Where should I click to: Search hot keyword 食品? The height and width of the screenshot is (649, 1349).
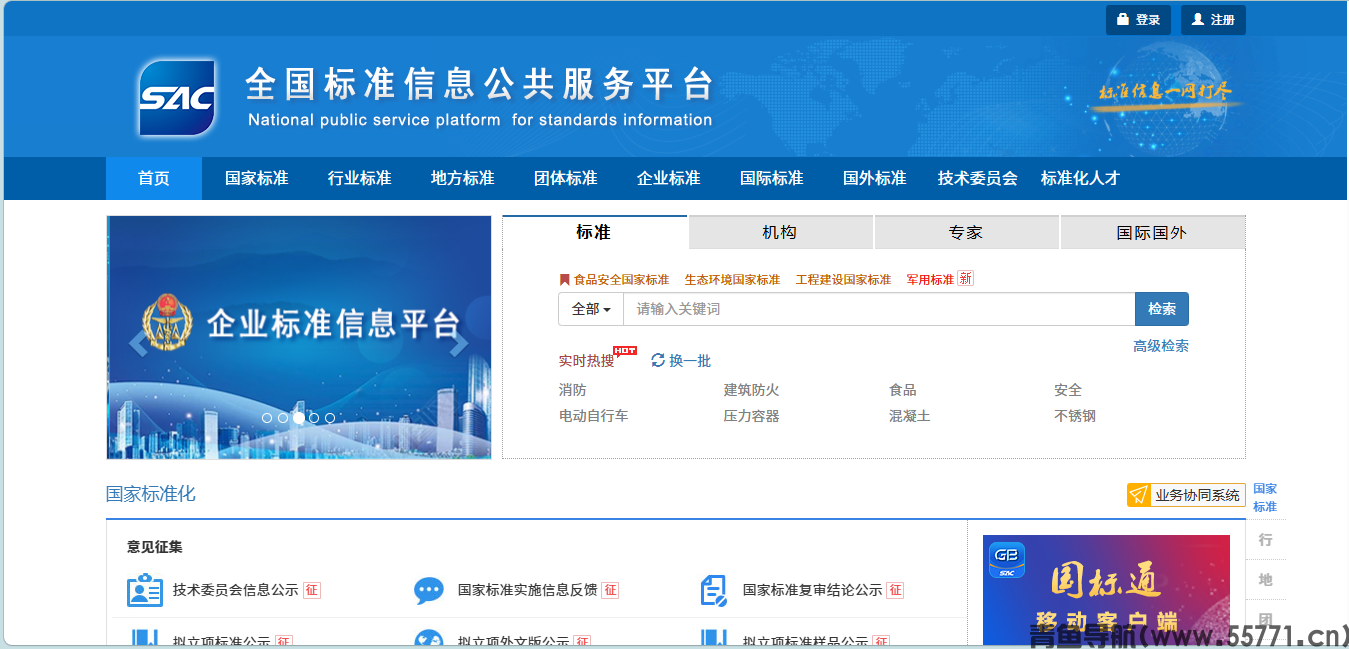903,390
